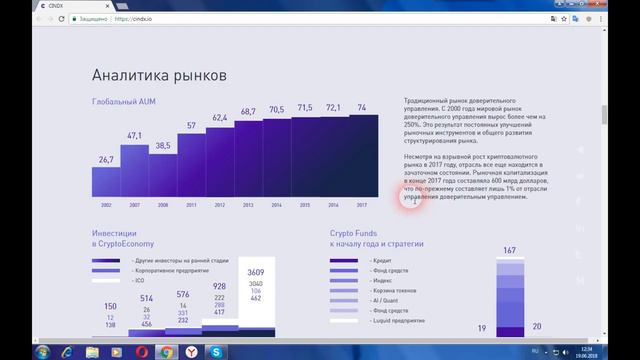Open Skype from the taskbar

point(216,352)
